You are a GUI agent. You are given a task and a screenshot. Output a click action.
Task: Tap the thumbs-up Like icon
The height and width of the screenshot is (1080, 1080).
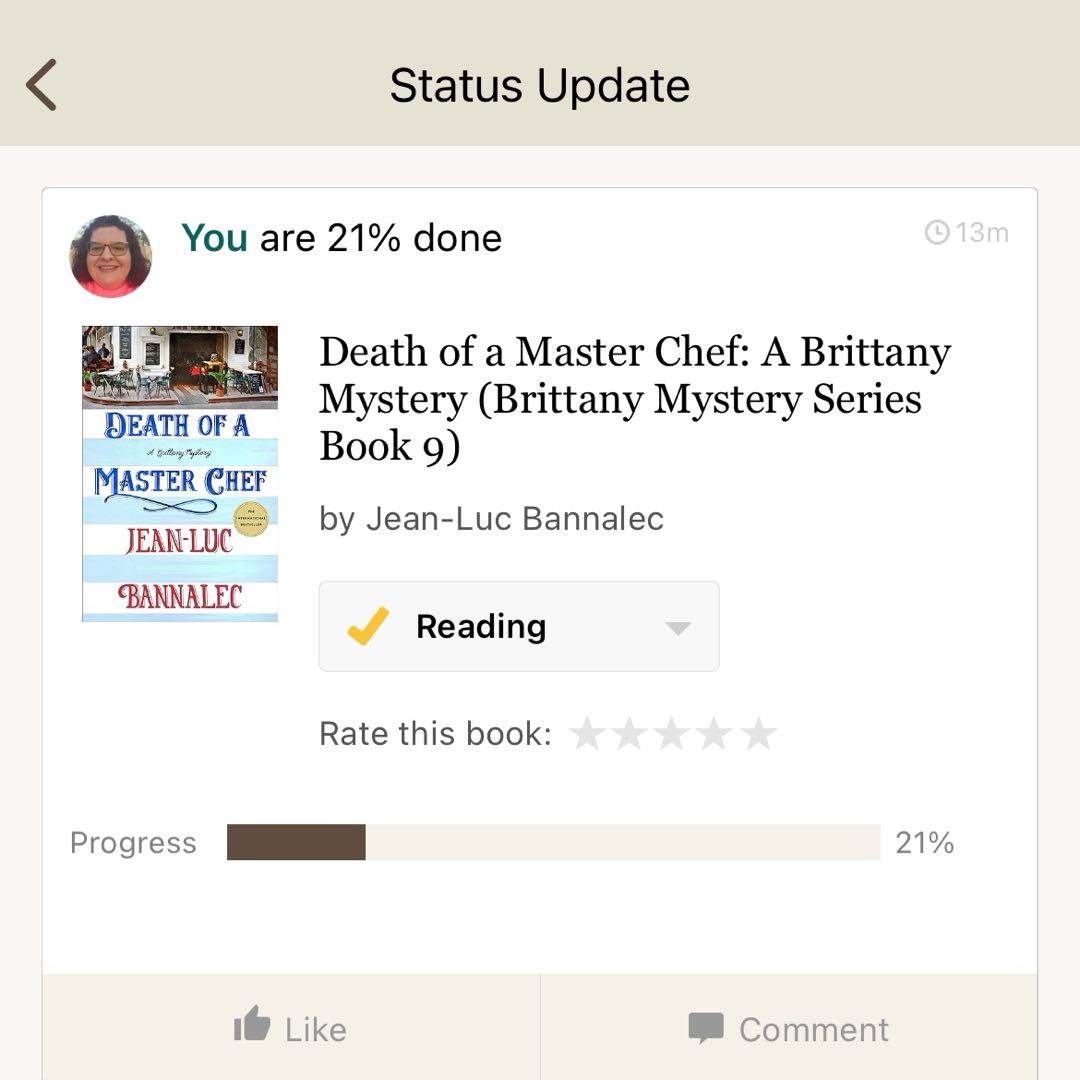pyautogui.click(x=252, y=1026)
